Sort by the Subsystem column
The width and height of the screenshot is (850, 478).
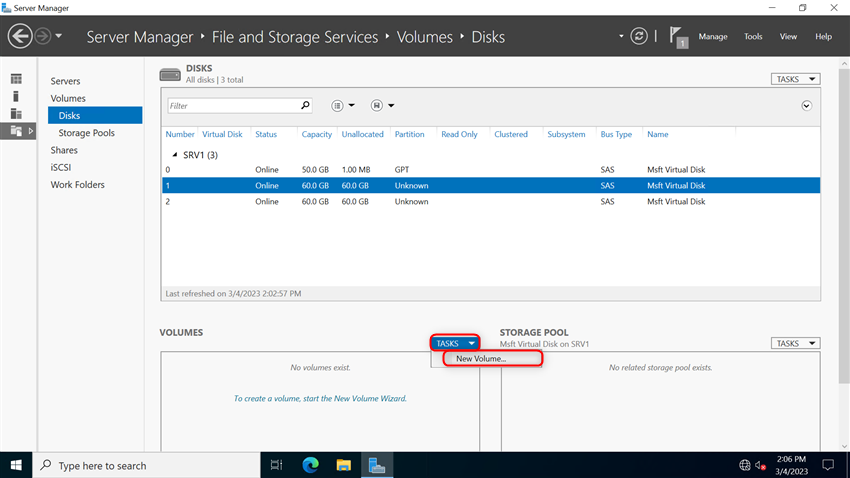[x=566, y=134]
